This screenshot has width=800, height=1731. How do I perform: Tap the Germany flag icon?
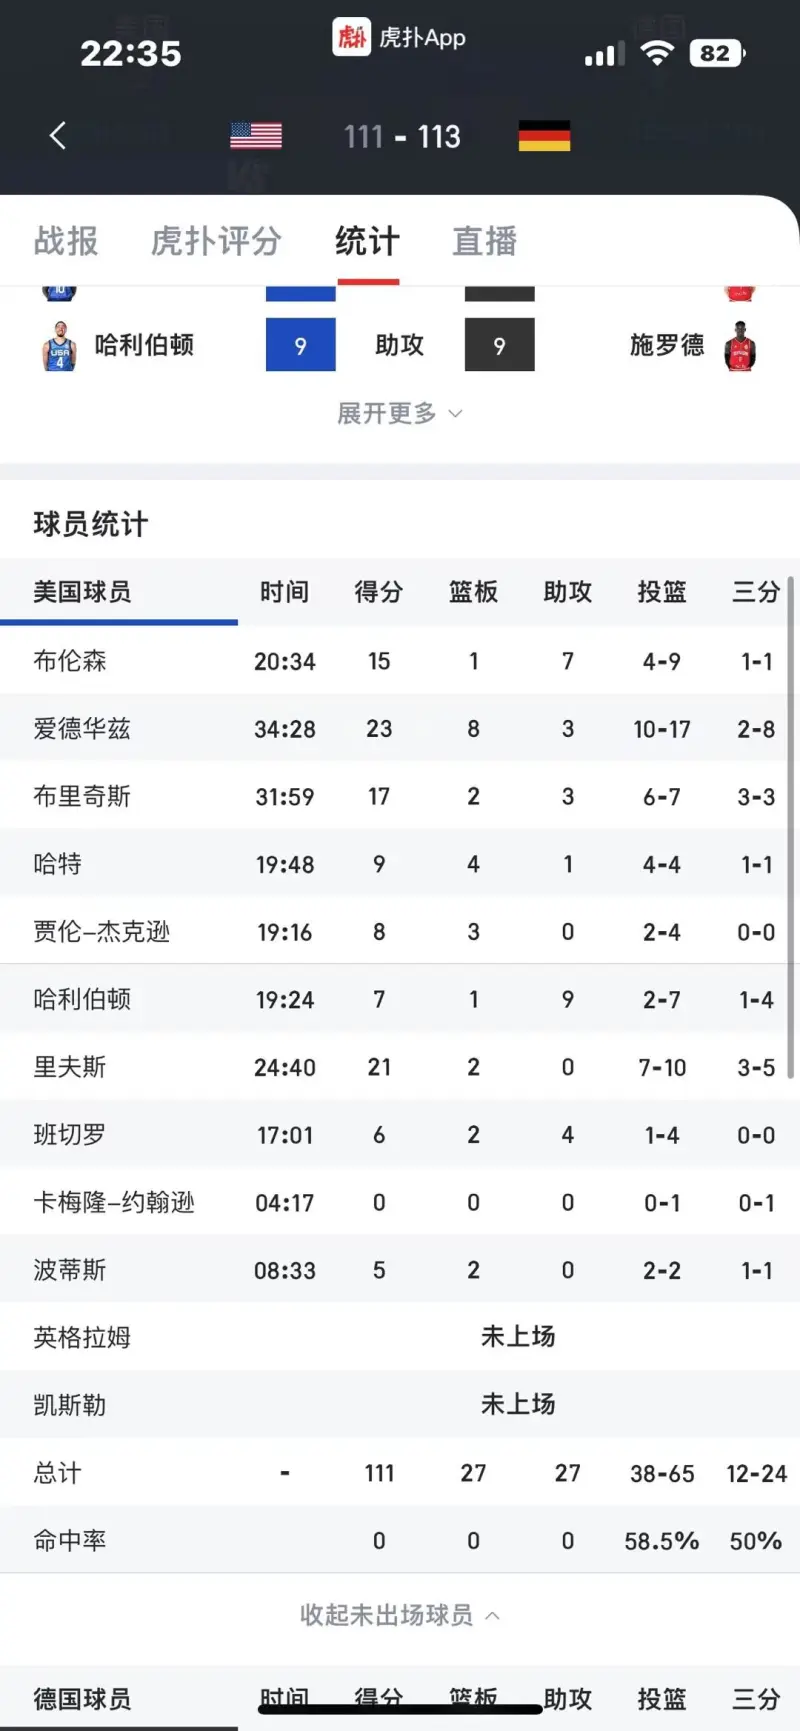pos(544,136)
